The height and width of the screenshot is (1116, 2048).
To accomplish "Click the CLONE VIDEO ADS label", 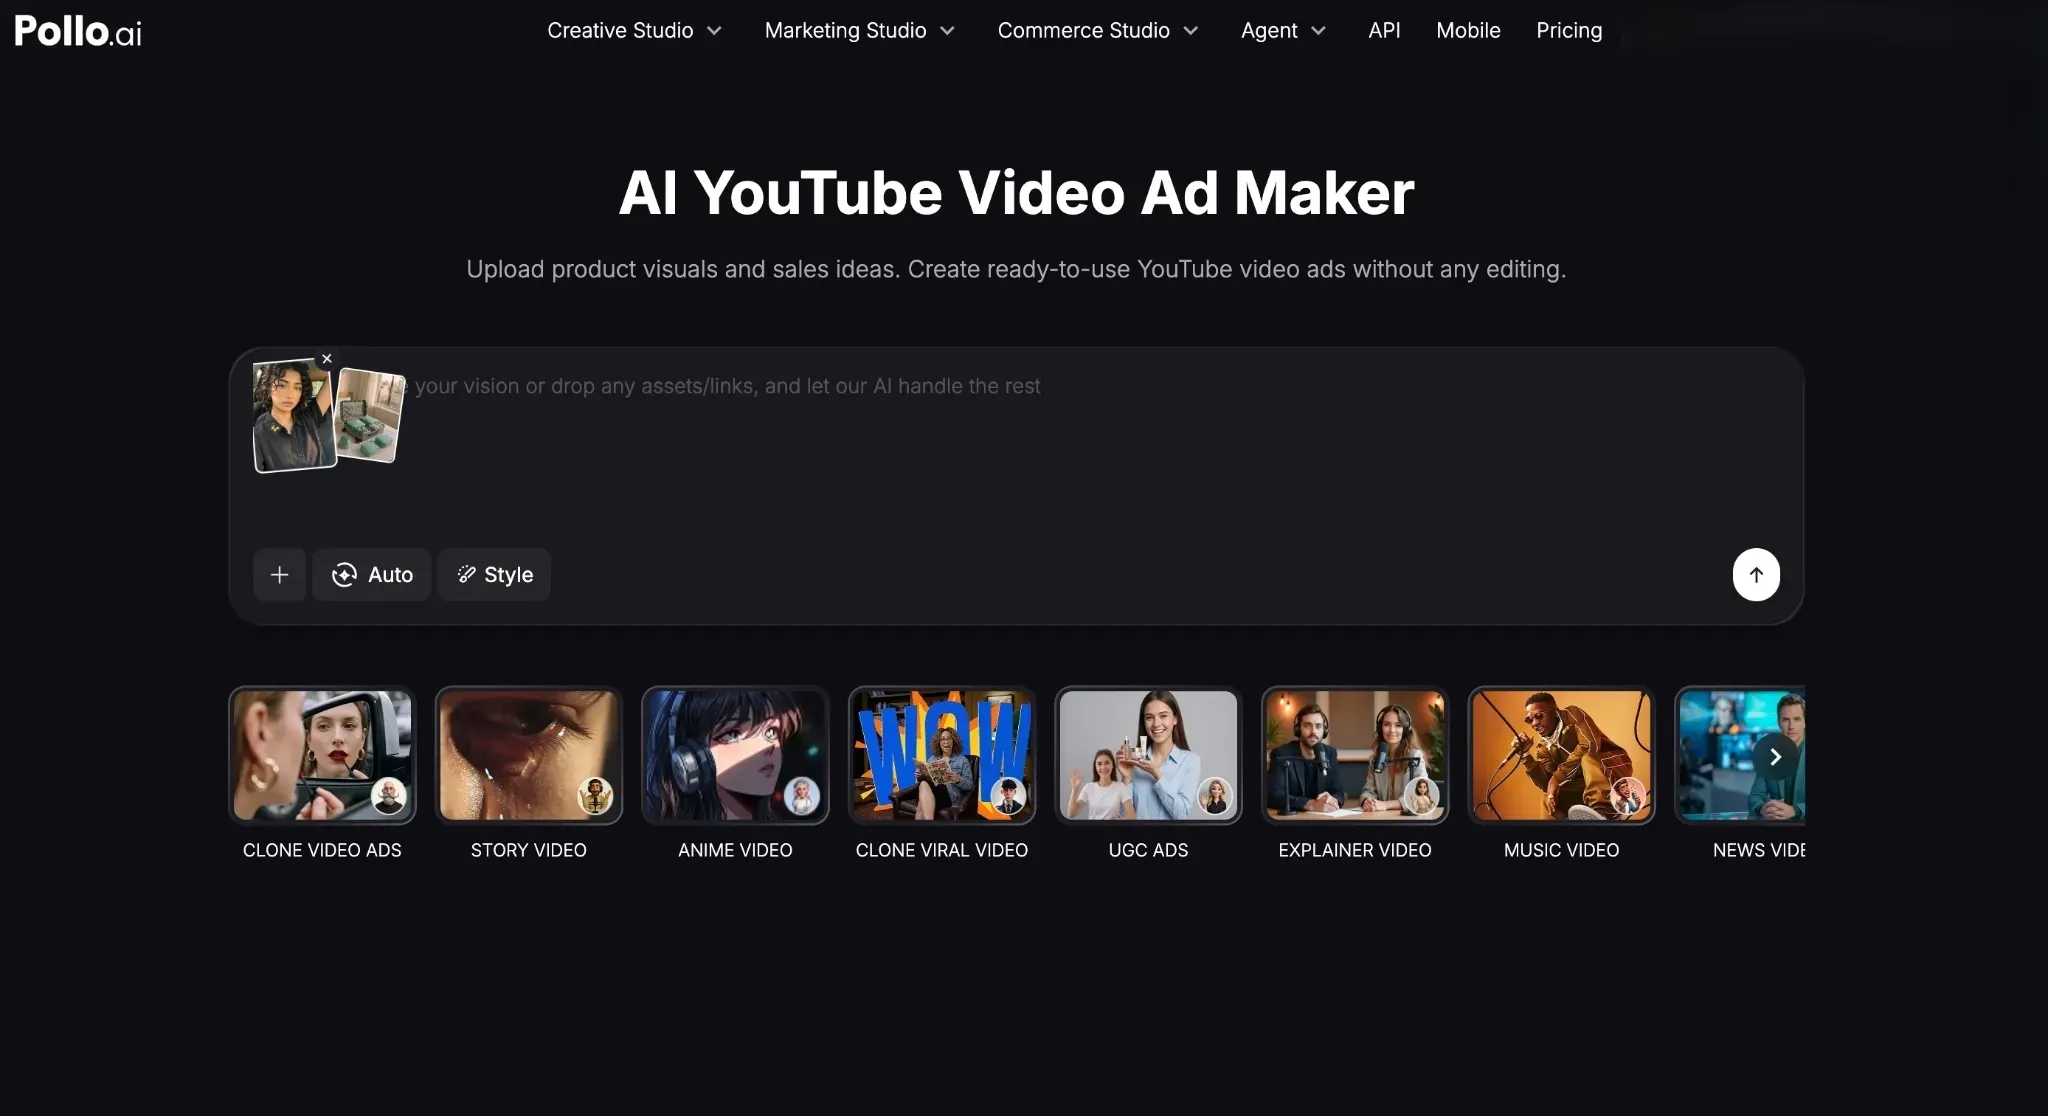I will [322, 850].
